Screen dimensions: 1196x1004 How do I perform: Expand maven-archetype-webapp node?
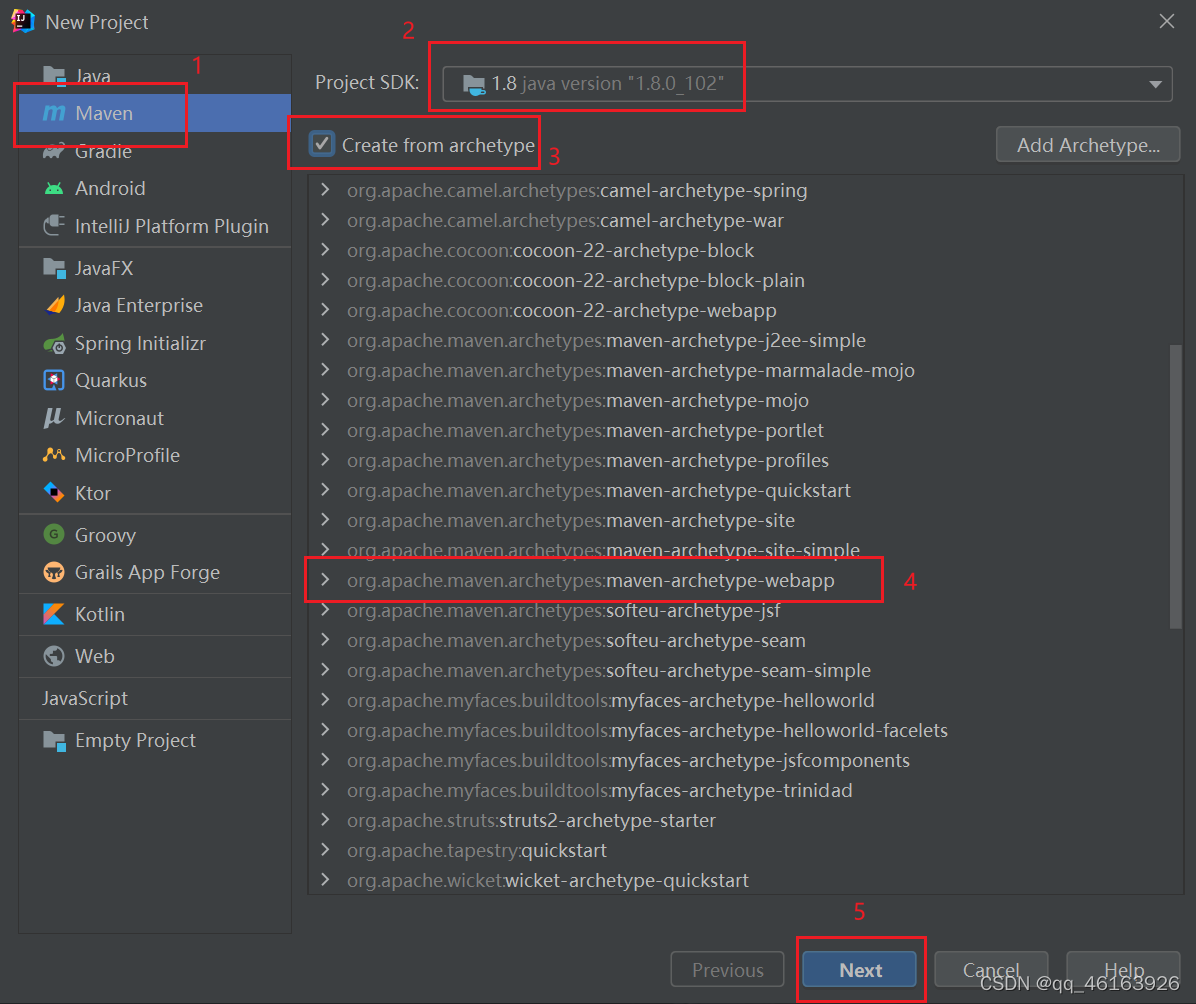(326, 579)
